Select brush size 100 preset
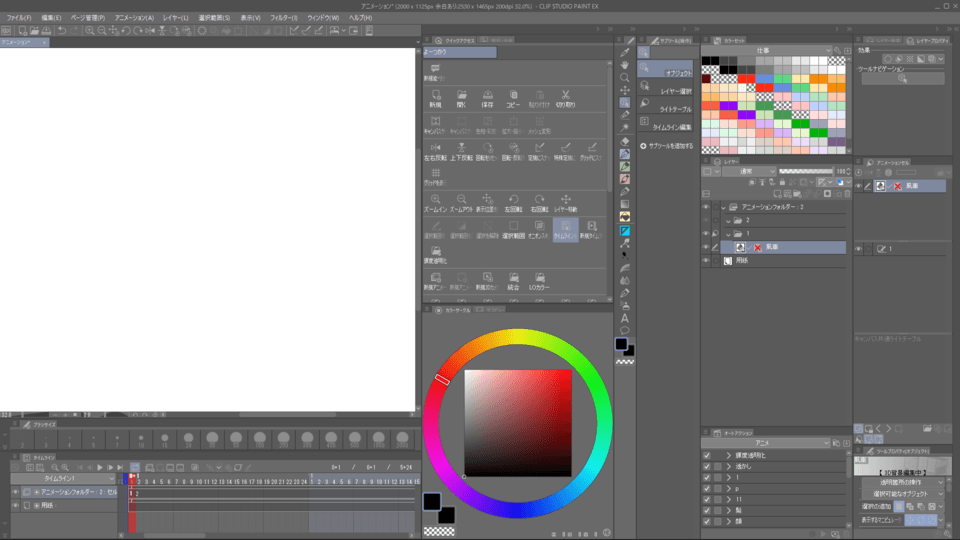This screenshot has width=960, height=540. tap(260, 439)
